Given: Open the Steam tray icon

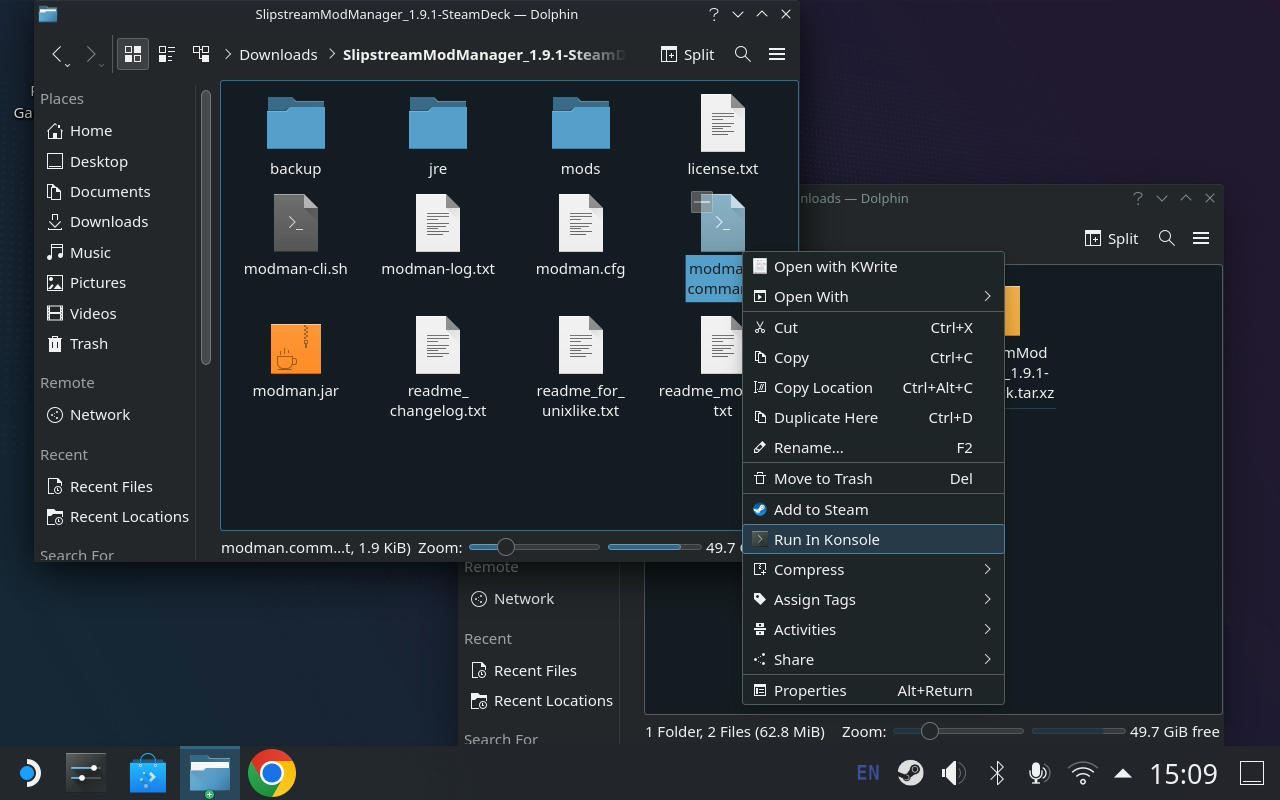Looking at the screenshot, I should pyautogui.click(x=910, y=773).
